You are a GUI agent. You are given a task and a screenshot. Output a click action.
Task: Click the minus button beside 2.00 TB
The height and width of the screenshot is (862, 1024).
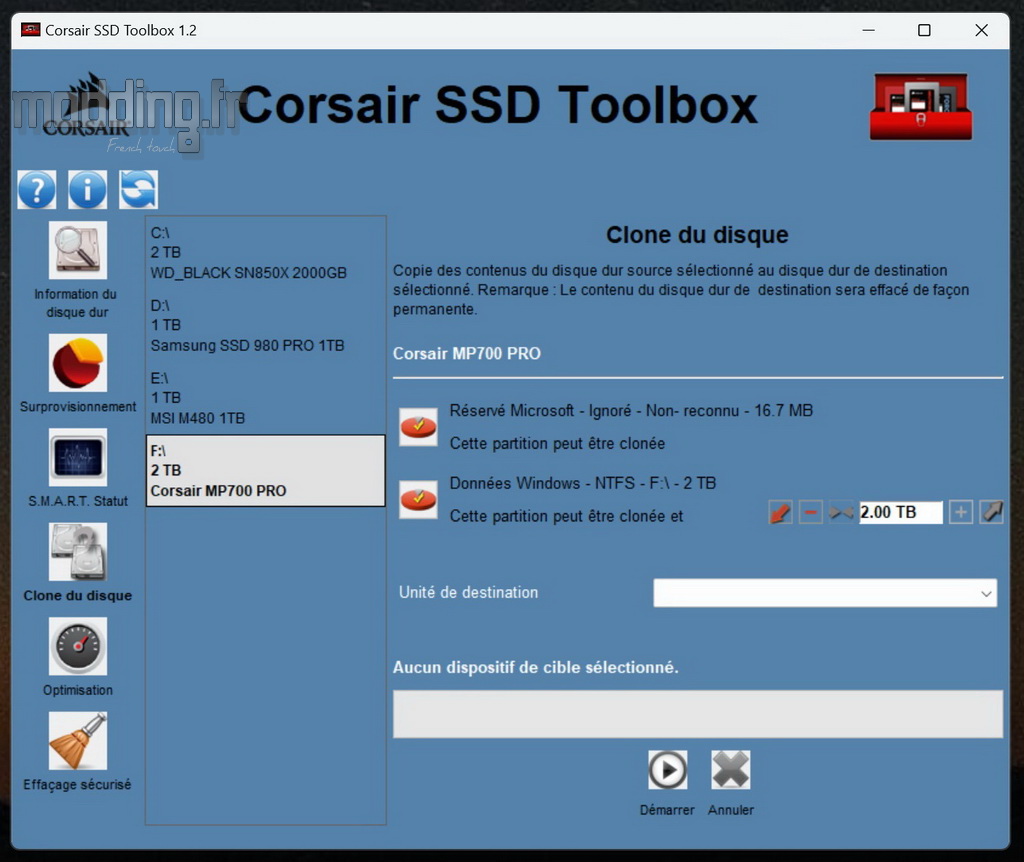click(x=810, y=512)
